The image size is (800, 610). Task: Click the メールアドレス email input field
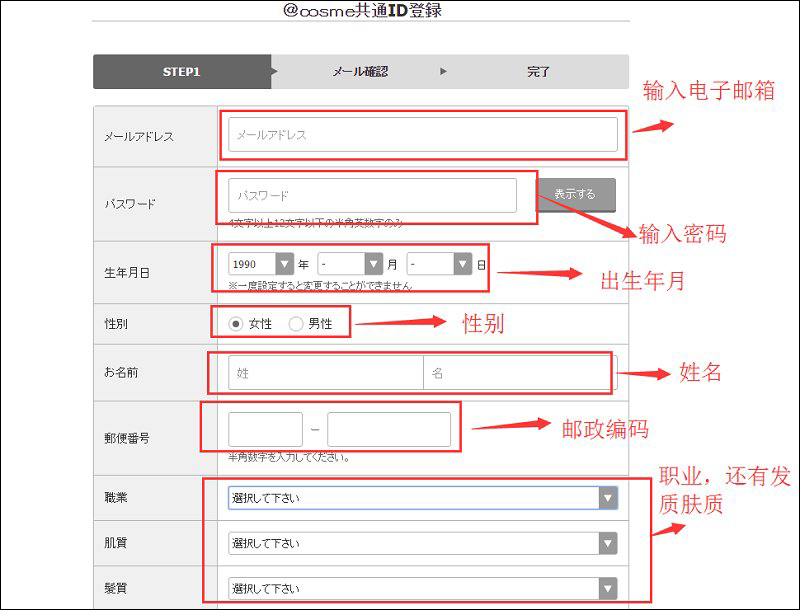(x=422, y=135)
